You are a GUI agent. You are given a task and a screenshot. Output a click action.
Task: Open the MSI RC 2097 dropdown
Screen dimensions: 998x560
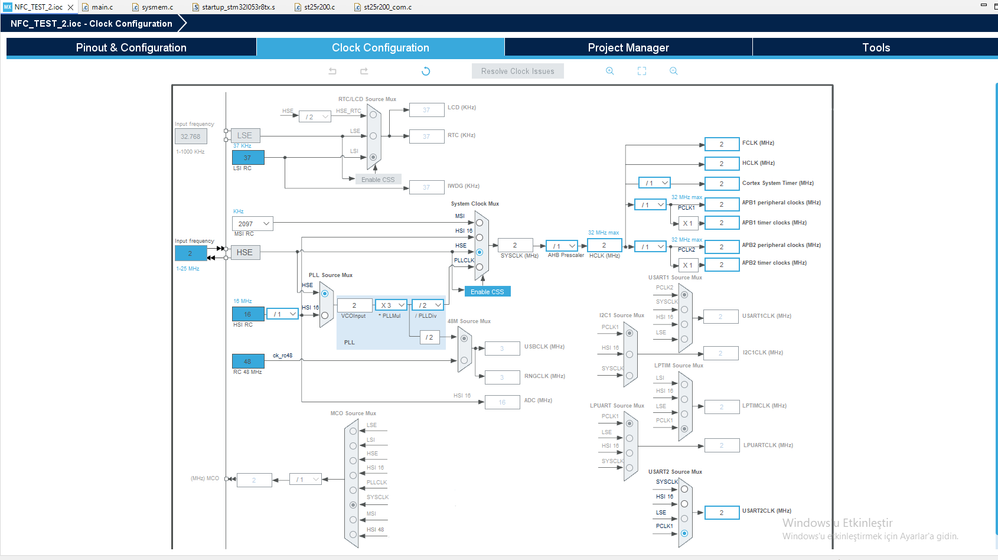[253, 223]
